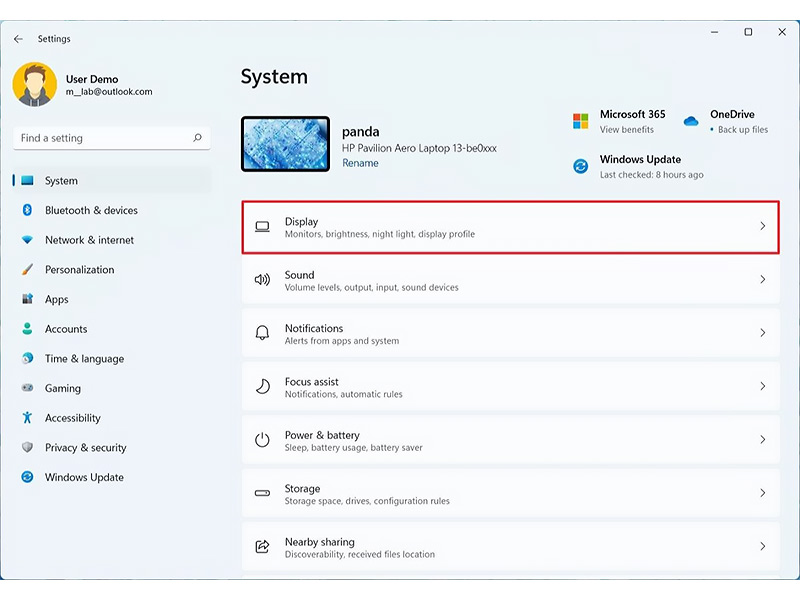This screenshot has width=800, height=600.
Task: Open Storage row chevron arrow
Action: [763, 493]
